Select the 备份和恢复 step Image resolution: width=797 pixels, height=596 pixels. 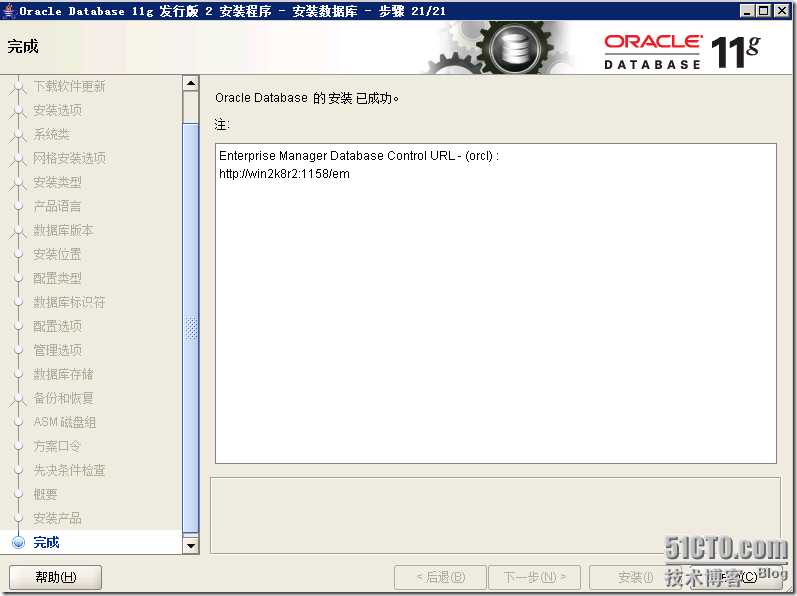(64, 398)
